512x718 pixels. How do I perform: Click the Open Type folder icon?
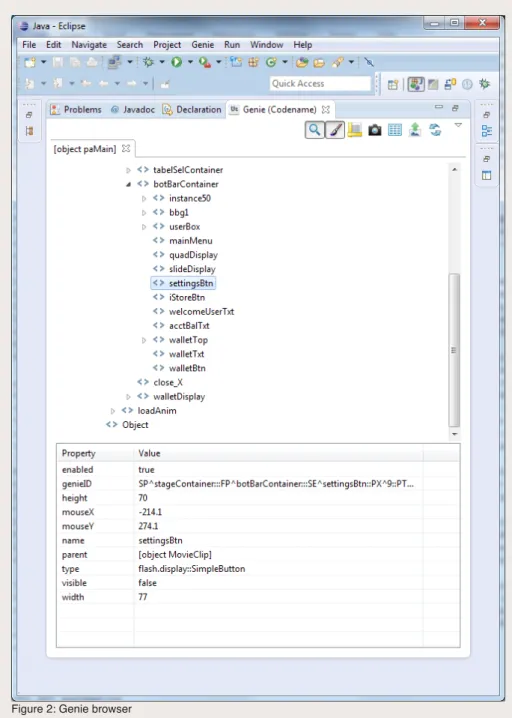point(301,62)
